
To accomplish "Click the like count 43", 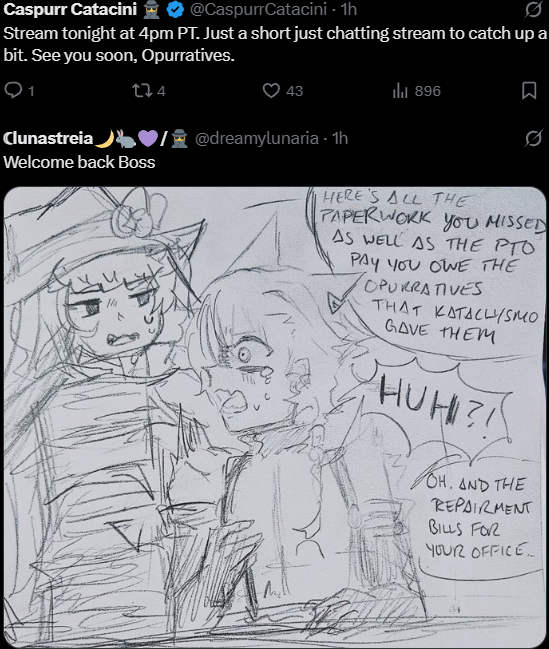I will point(294,91).
